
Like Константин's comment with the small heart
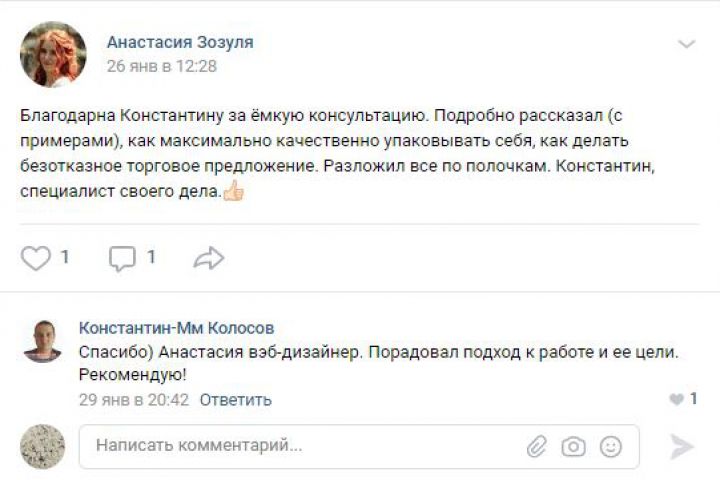(x=676, y=400)
